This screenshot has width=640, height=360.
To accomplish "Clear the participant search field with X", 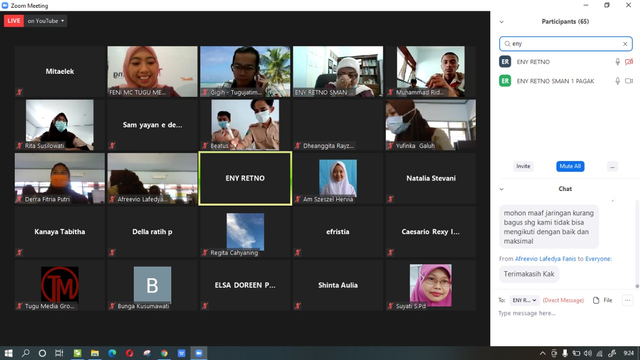I will (x=625, y=44).
